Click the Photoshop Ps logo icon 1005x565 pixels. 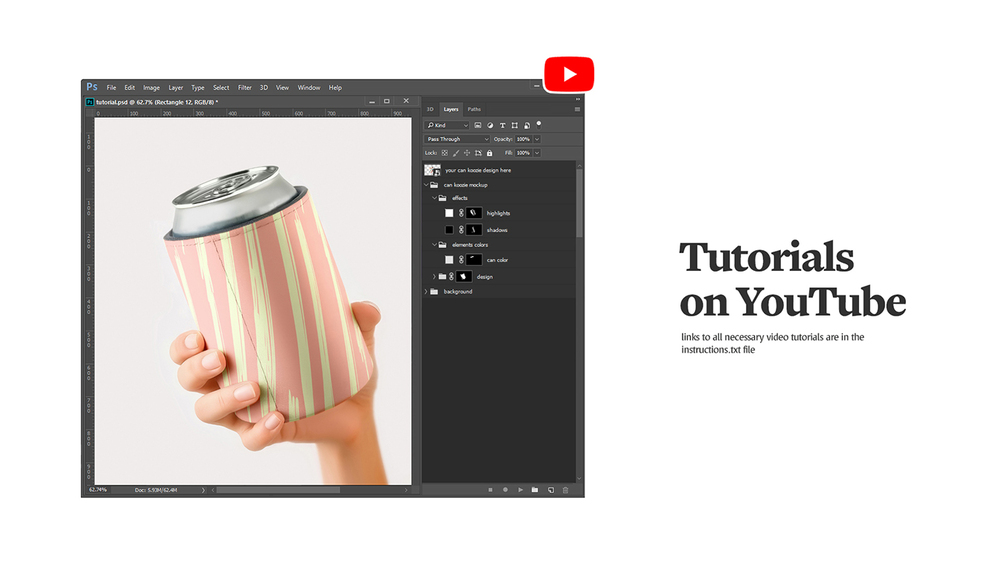tap(92, 87)
